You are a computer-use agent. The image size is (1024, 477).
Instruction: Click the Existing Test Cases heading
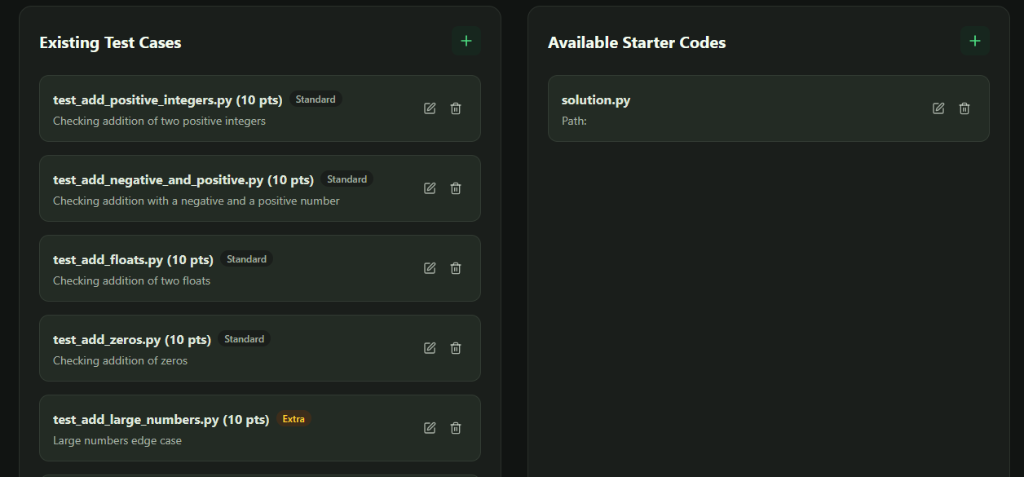110,42
